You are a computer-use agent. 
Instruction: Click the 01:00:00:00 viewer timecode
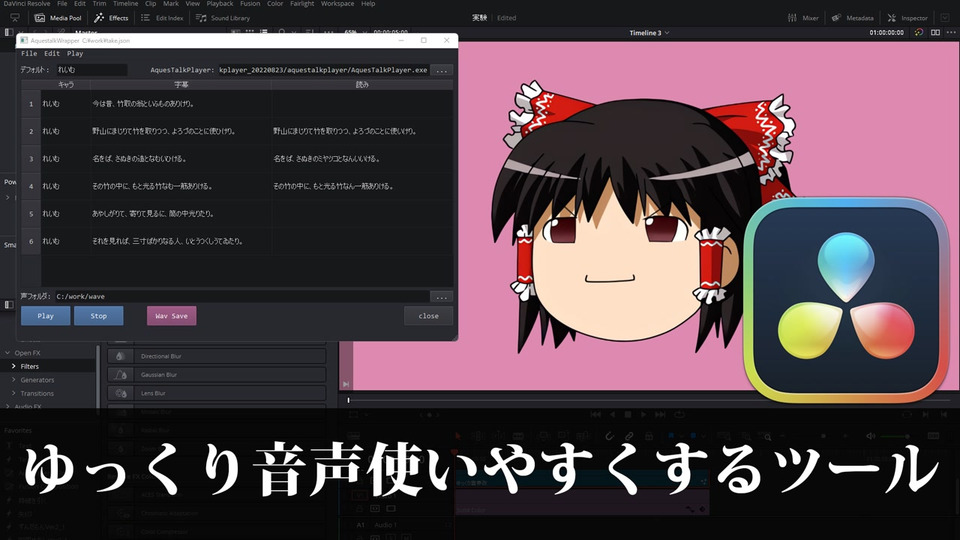pos(886,32)
